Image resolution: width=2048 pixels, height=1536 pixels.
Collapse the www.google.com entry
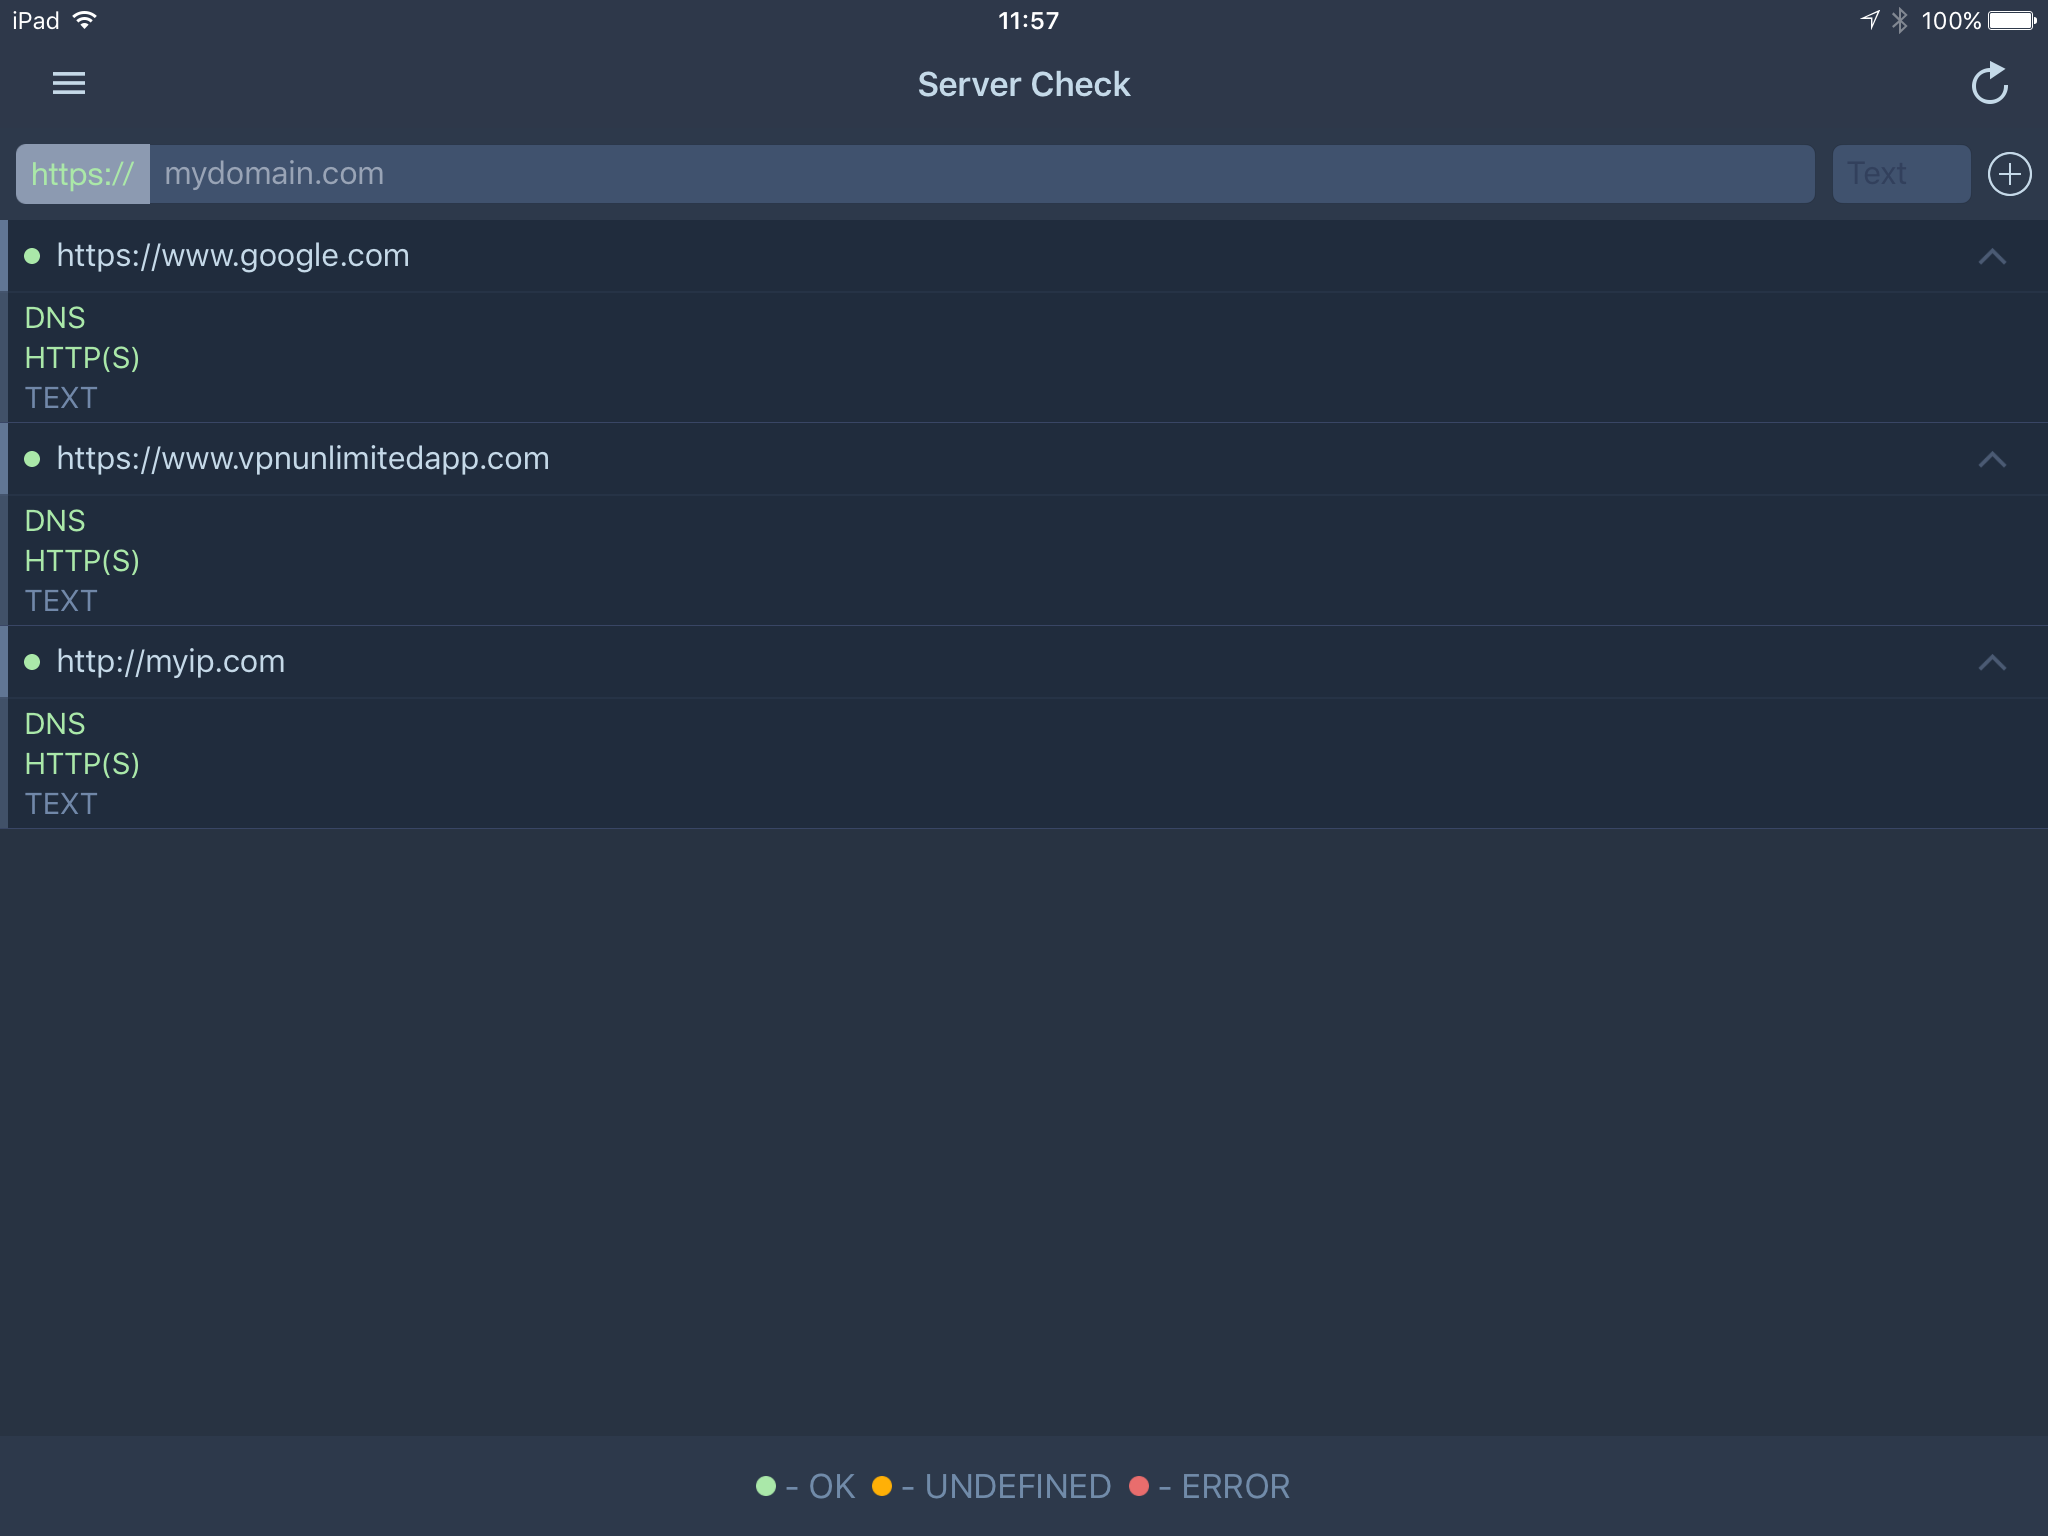click(x=1992, y=257)
